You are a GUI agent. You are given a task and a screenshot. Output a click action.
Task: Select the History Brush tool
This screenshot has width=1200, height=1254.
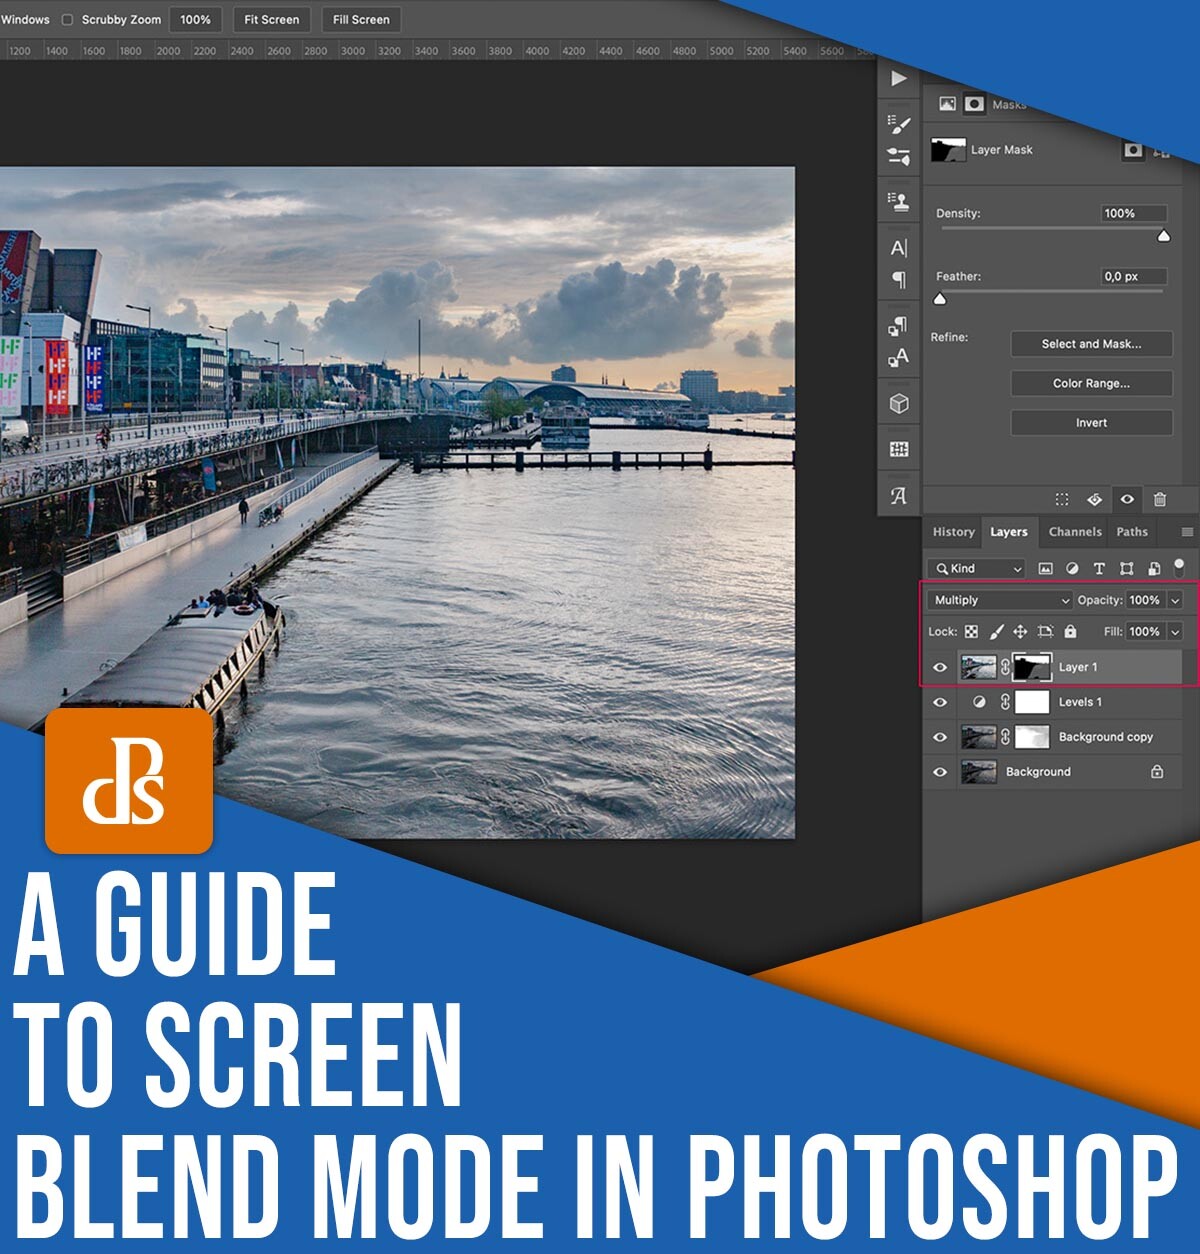click(x=897, y=123)
